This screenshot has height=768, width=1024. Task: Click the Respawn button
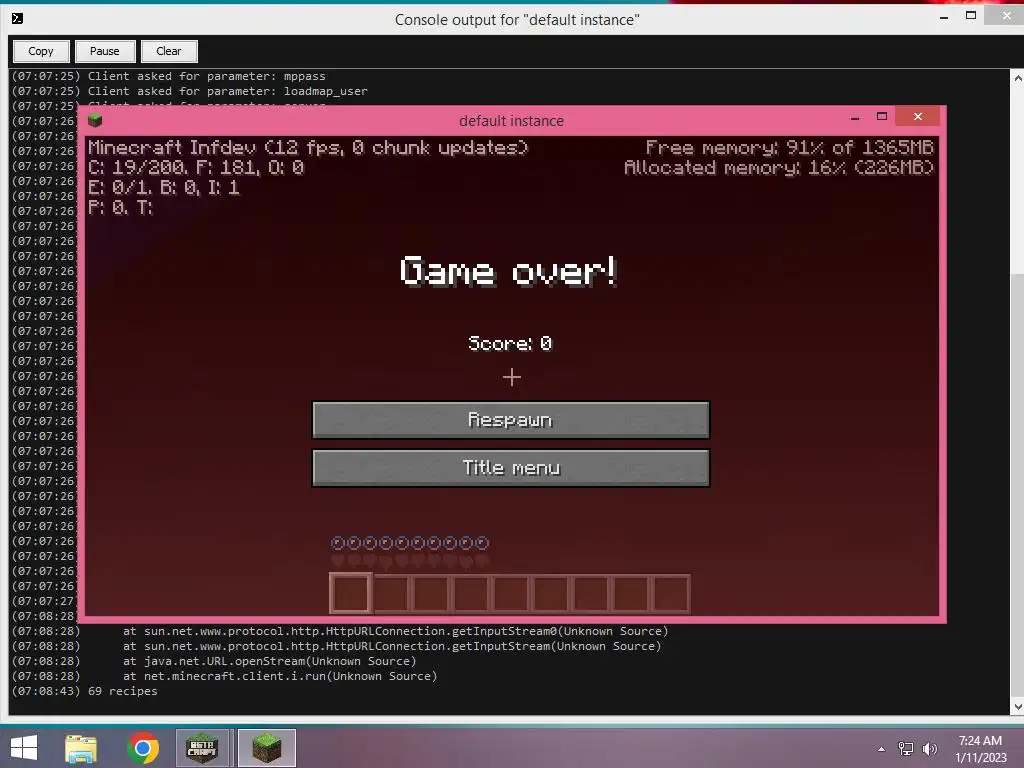(511, 420)
